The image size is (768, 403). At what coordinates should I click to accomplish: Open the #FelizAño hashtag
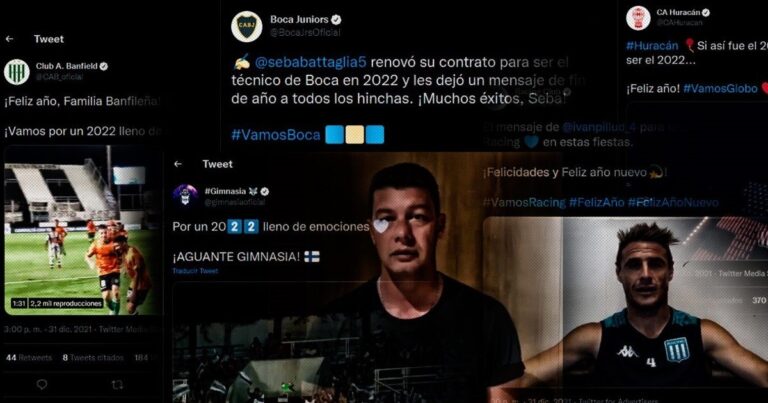pos(597,202)
